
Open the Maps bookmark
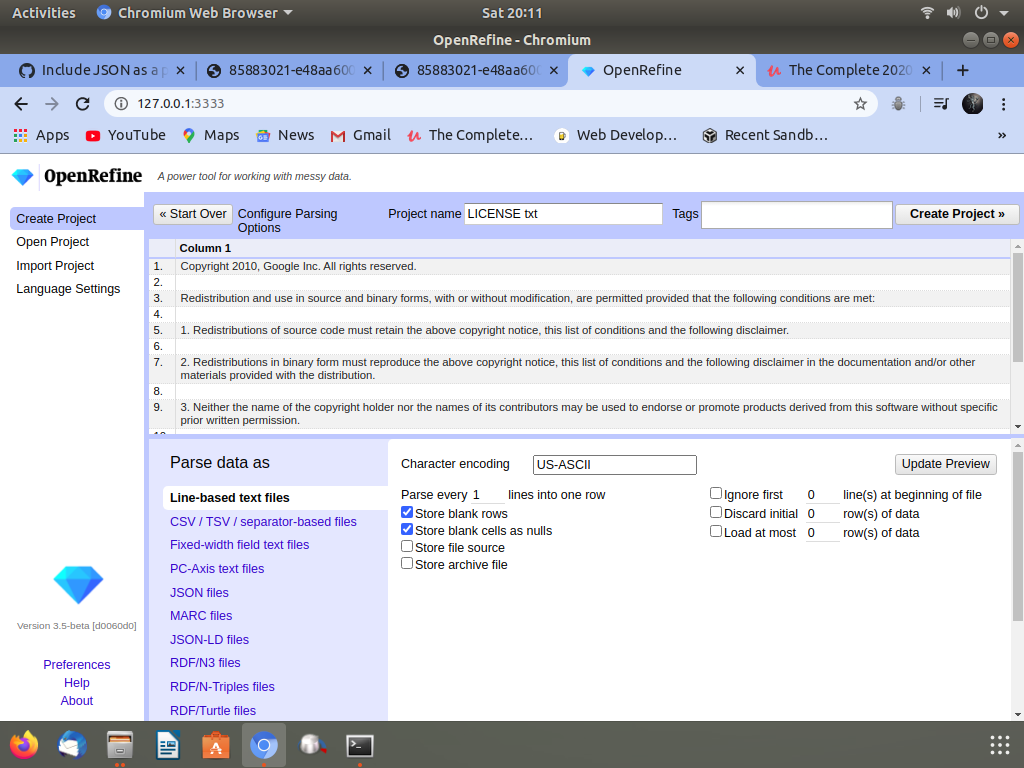tap(210, 135)
